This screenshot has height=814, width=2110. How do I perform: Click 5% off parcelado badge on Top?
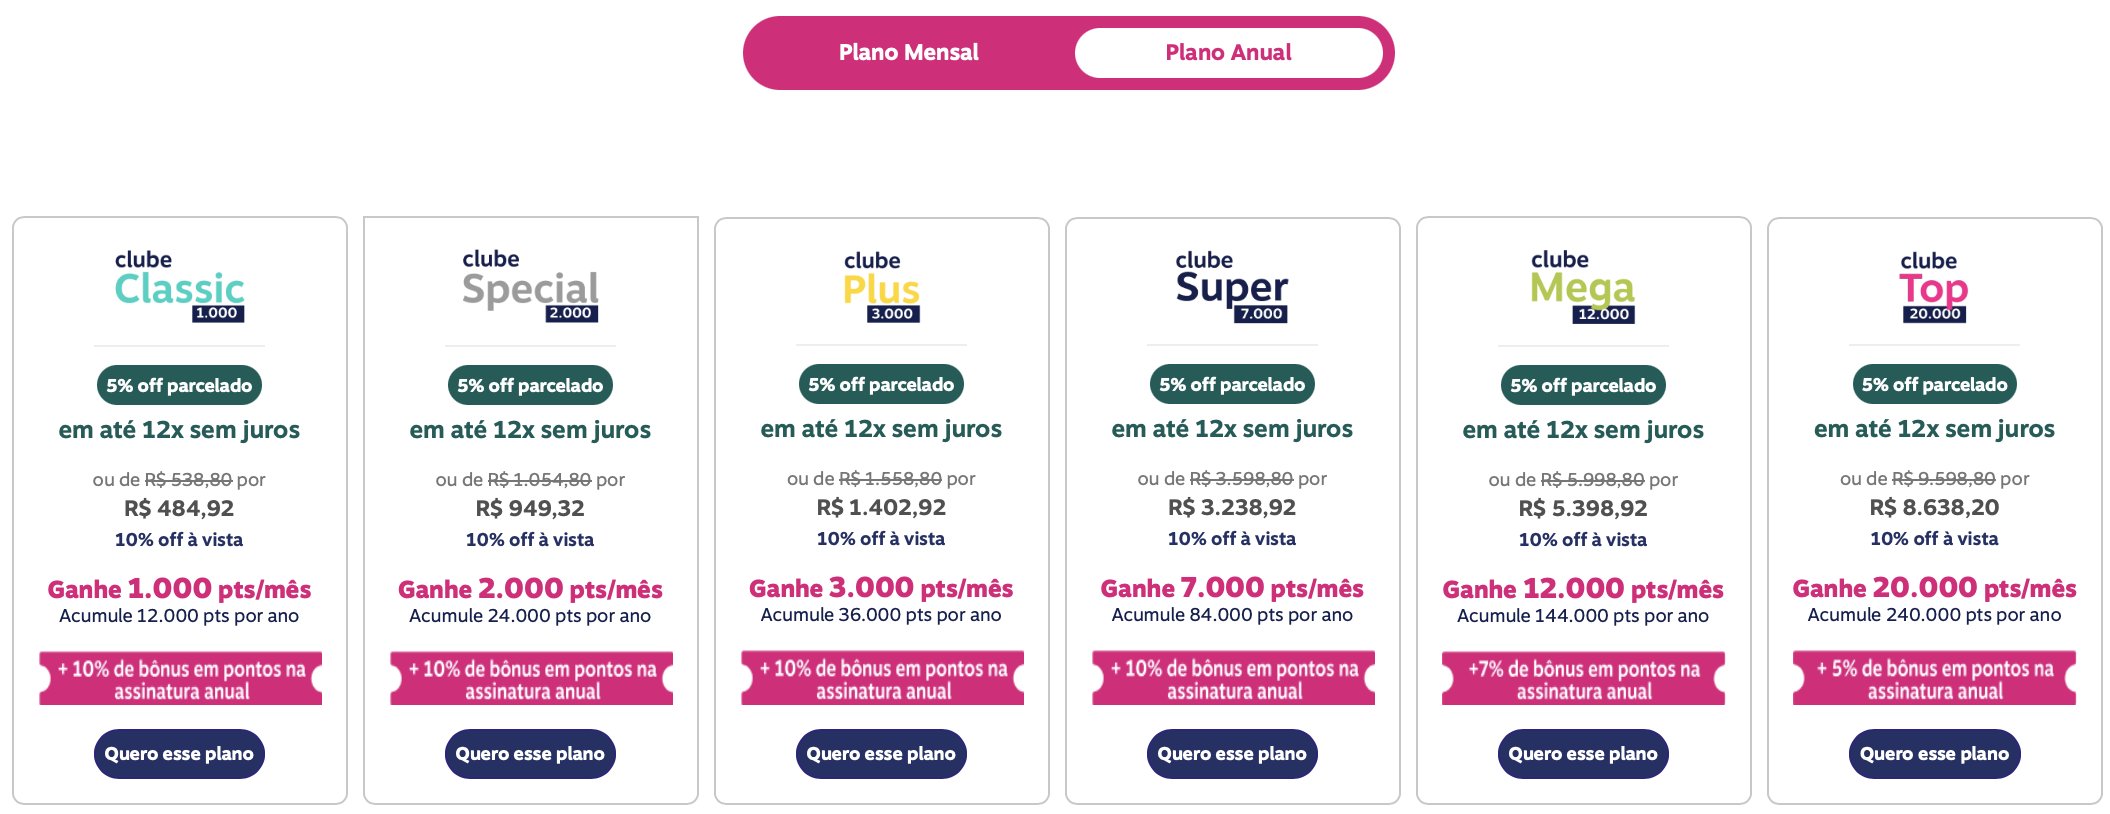pyautogui.click(x=1934, y=384)
